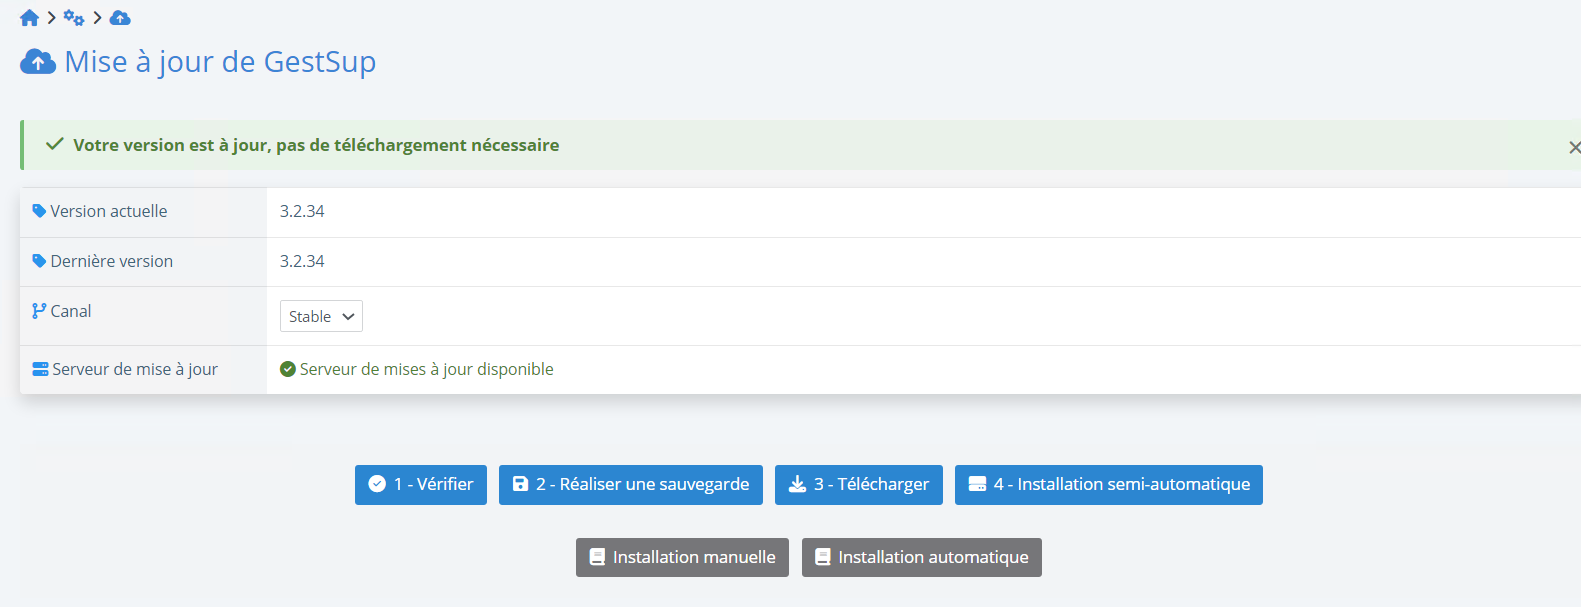Viewport: 1581px width, 607px height.
Task: Click the 3 - Télécharger button
Action: (859, 485)
